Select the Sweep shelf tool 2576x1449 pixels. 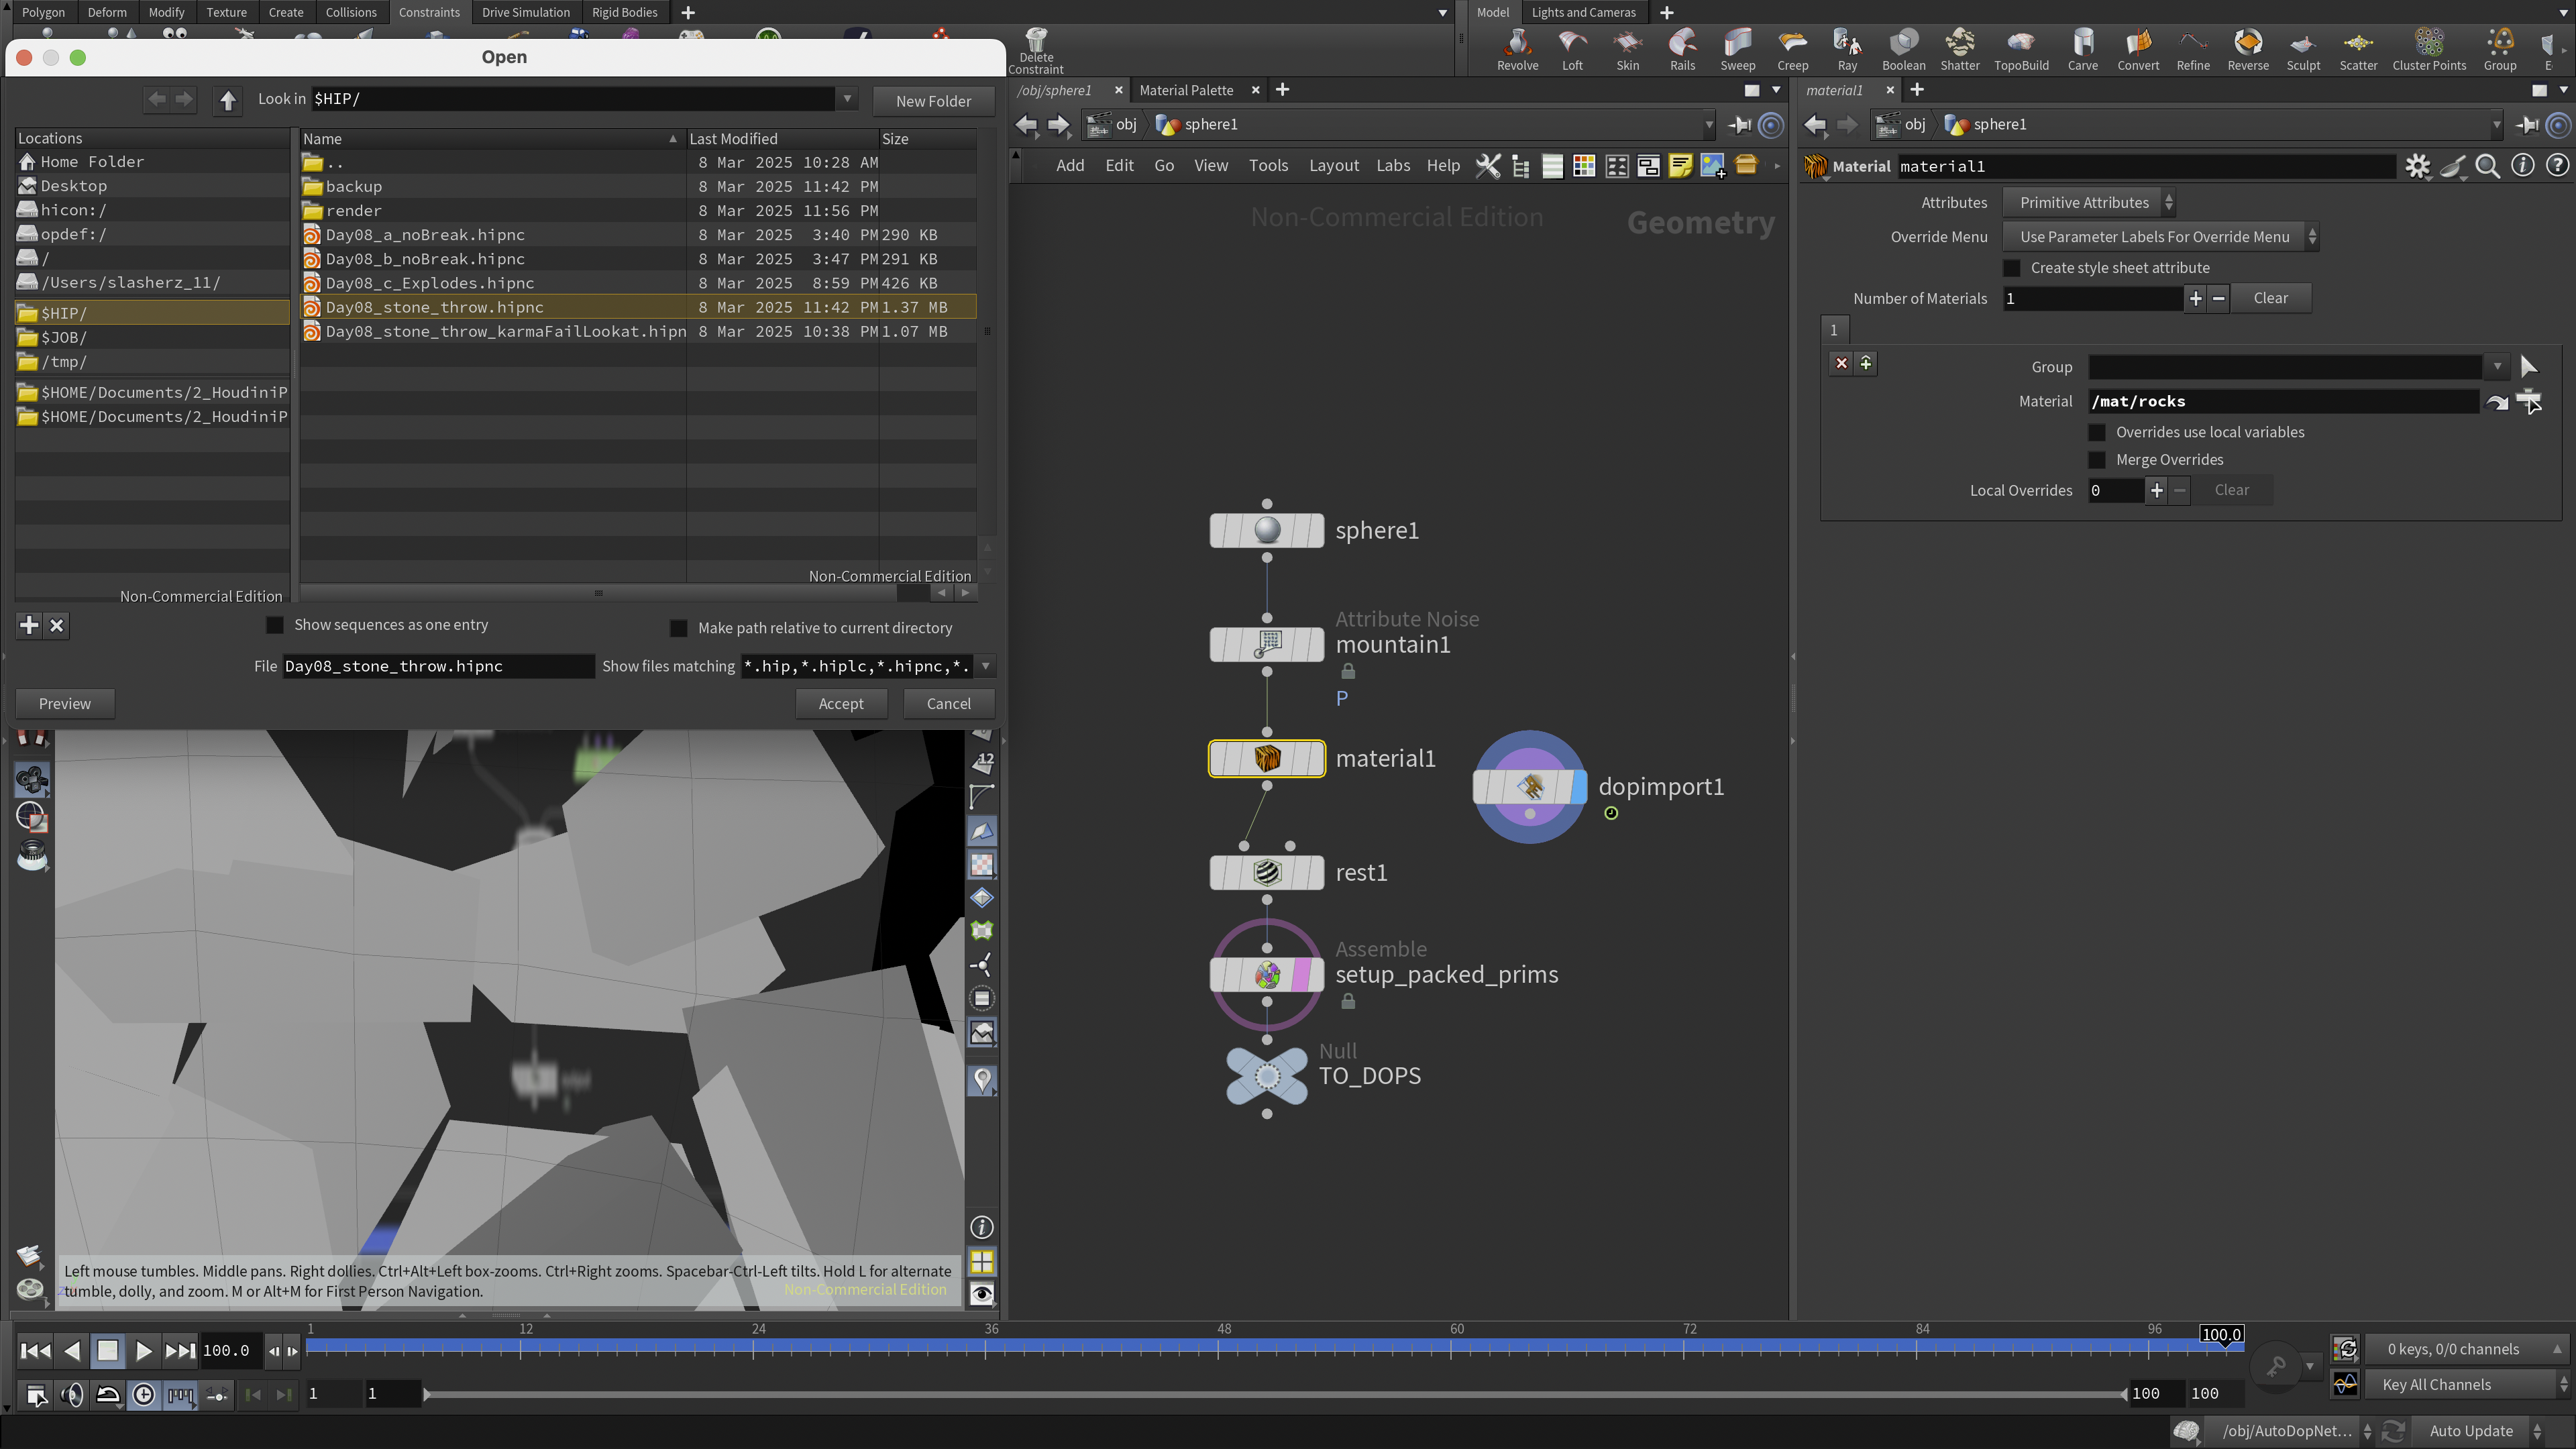[1738, 50]
